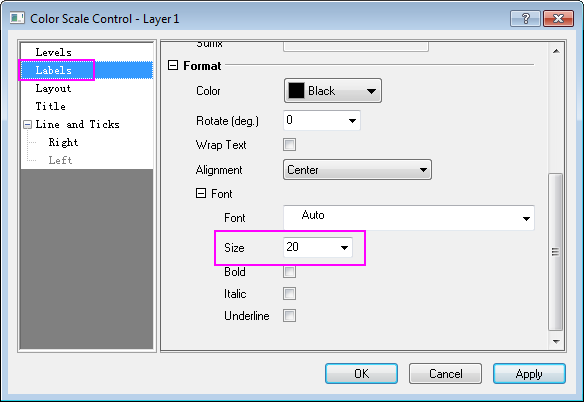Click the help question mark button
This screenshot has height=402, width=584.
pyautogui.click(x=525, y=18)
